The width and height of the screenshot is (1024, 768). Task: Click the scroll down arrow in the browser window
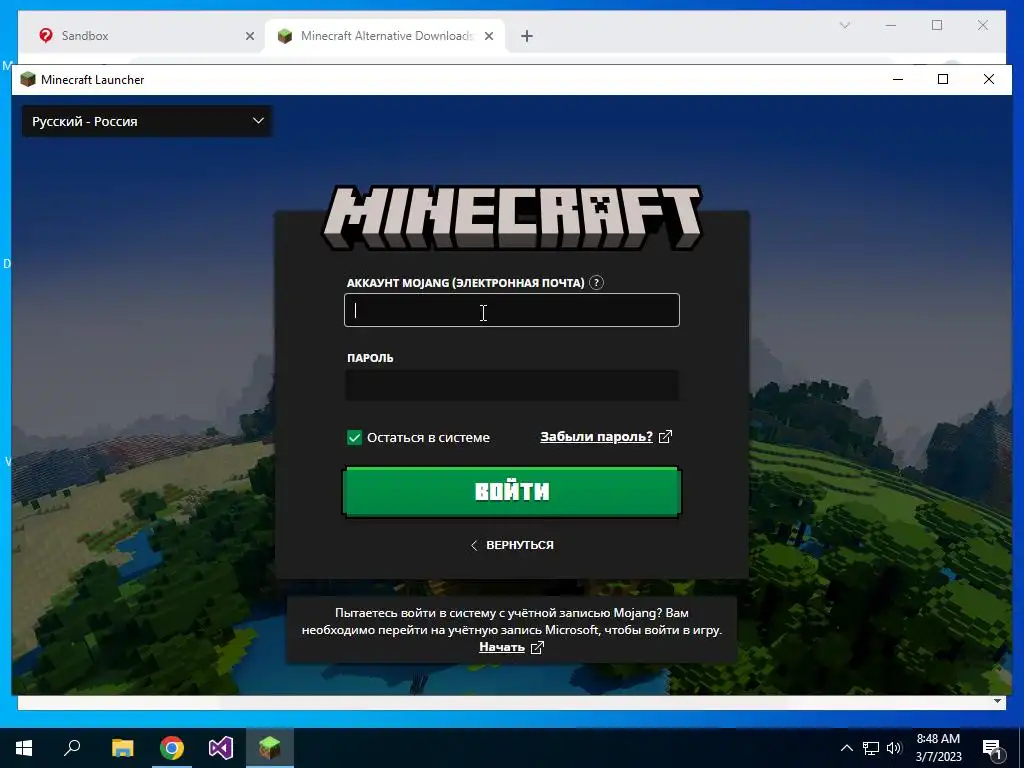(997, 701)
